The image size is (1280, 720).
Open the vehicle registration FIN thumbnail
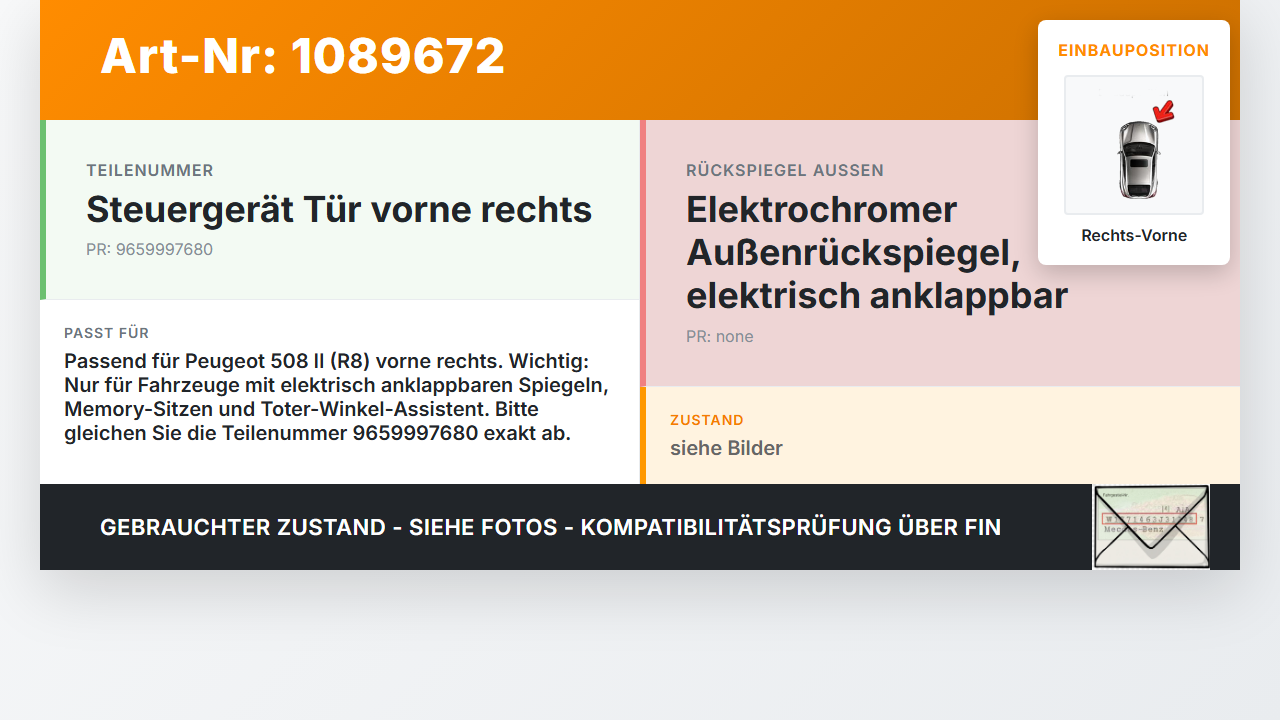pyautogui.click(x=1151, y=527)
